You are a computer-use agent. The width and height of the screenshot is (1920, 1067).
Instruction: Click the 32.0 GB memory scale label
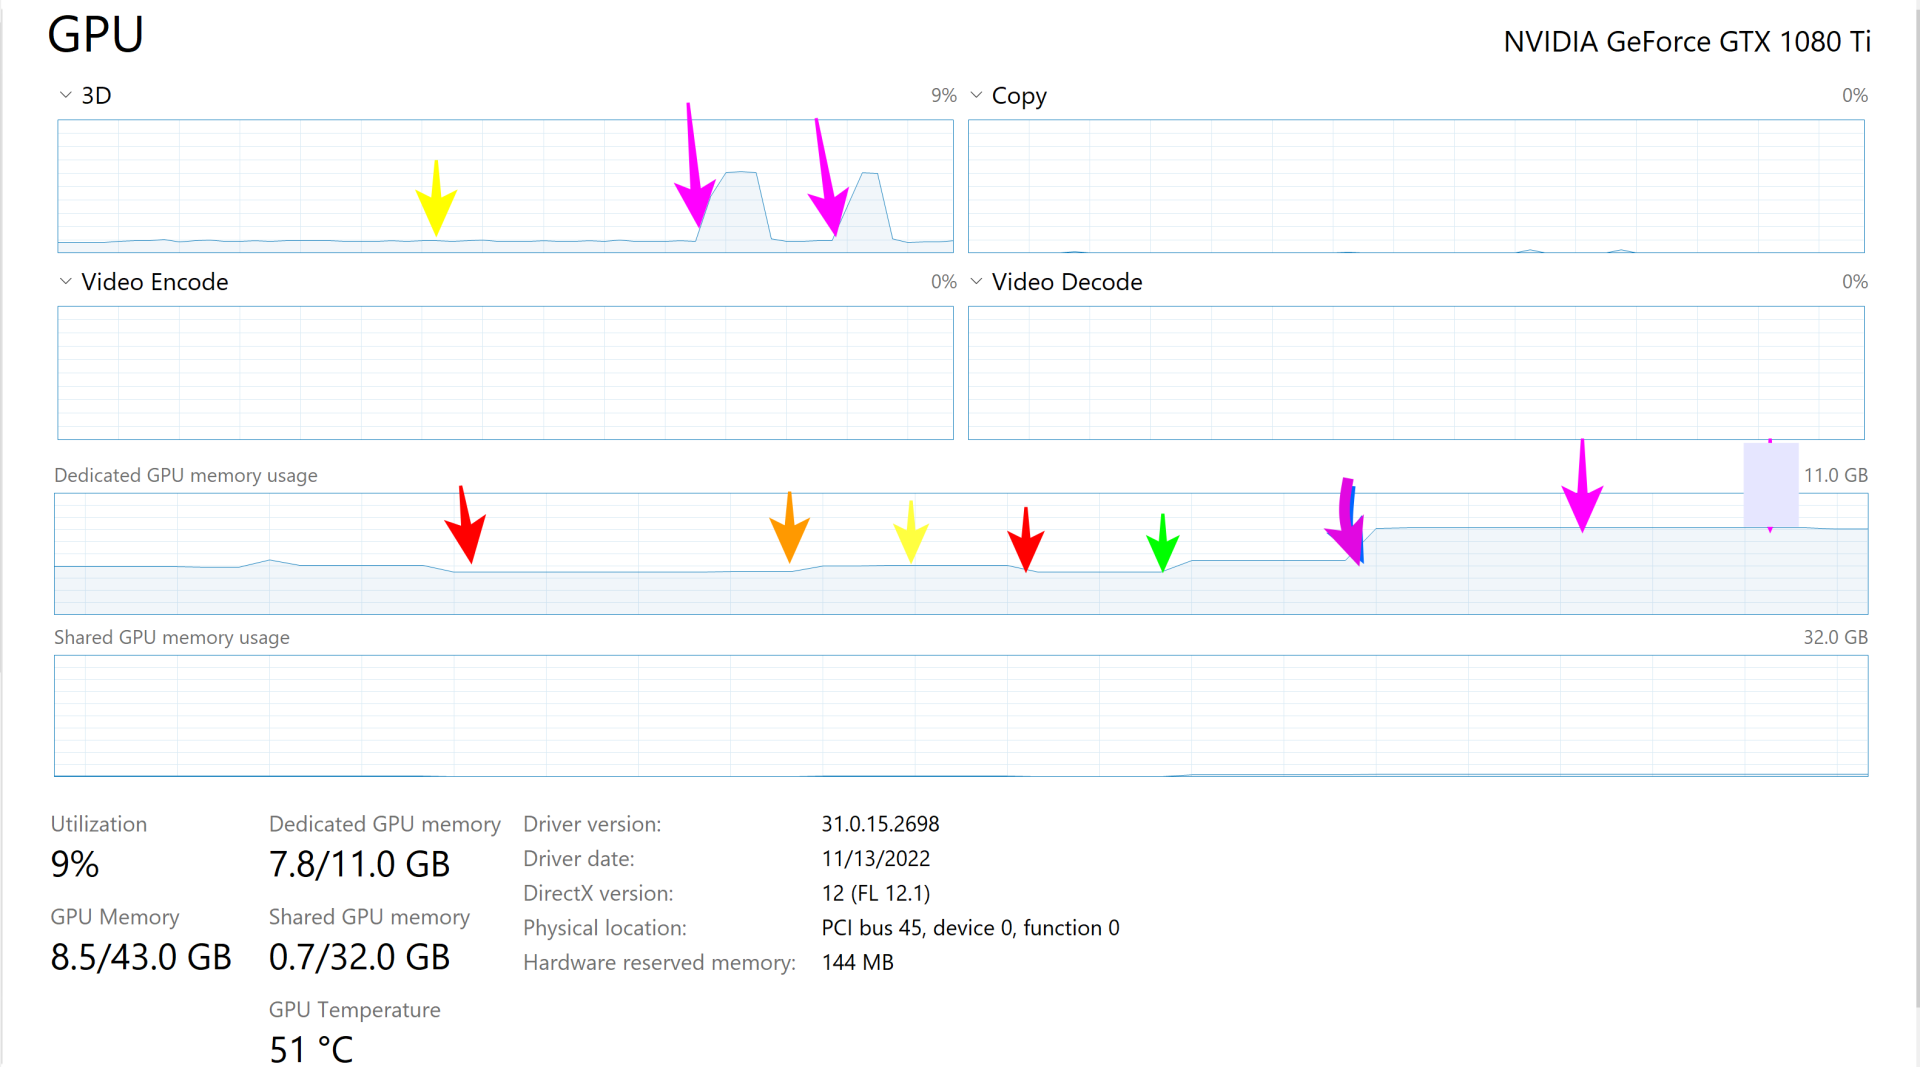tap(1835, 637)
